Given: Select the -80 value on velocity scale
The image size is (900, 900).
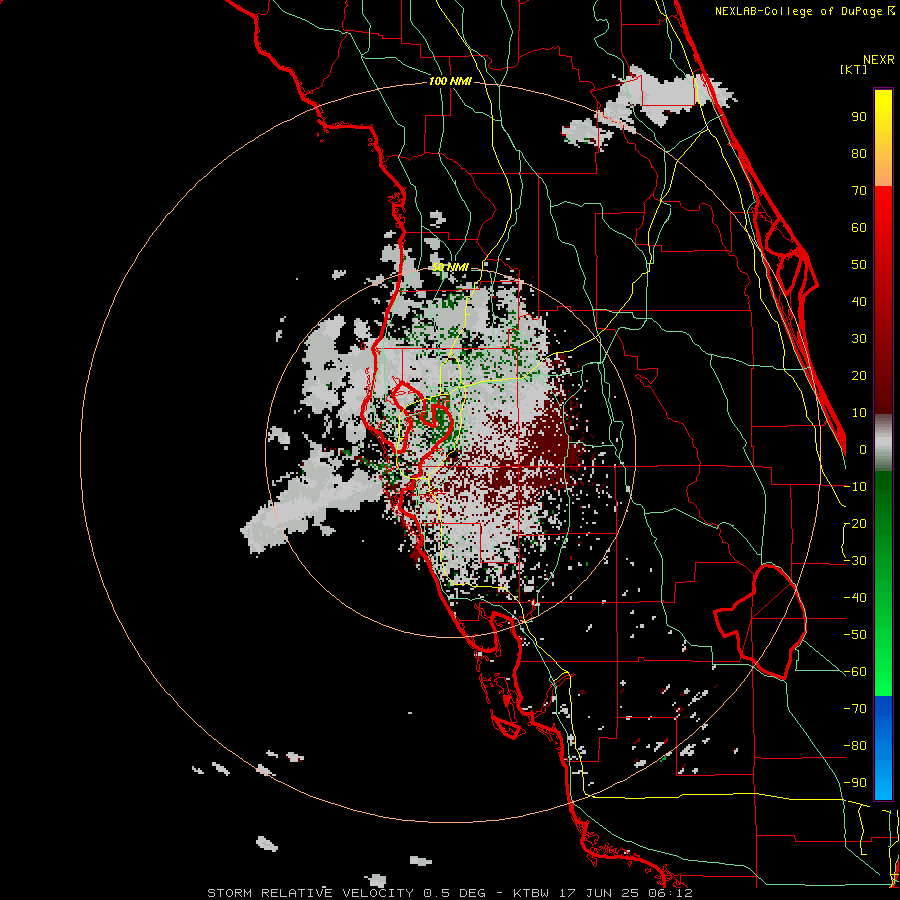Looking at the screenshot, I should click(x=855, y=746).
